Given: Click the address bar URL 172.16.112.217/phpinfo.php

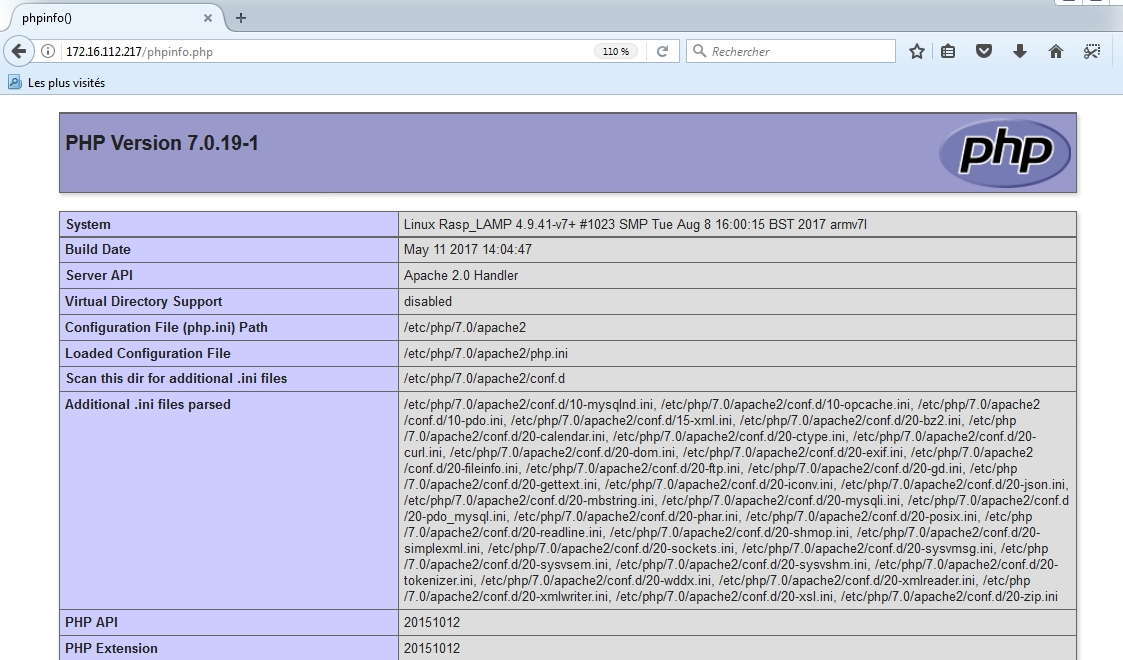Looking at the screenshot, I should tap(139, 52).
